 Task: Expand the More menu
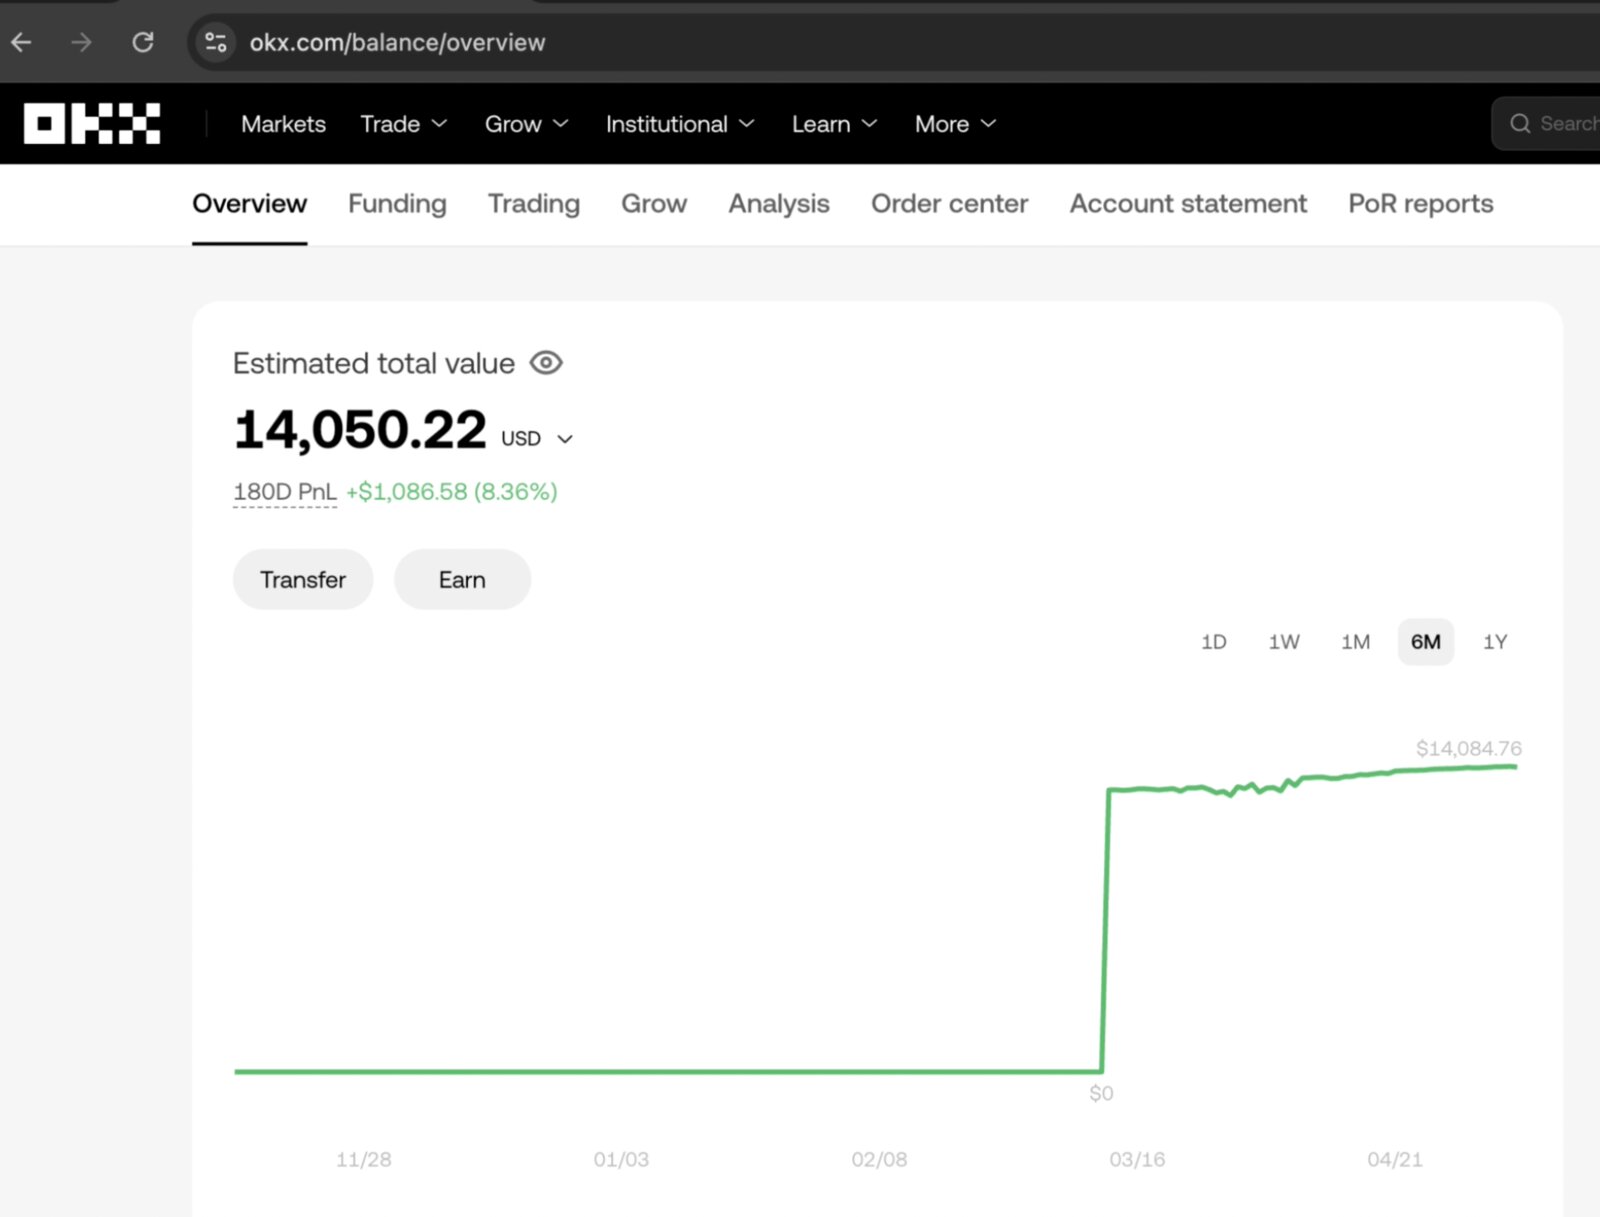click(955, 124)
